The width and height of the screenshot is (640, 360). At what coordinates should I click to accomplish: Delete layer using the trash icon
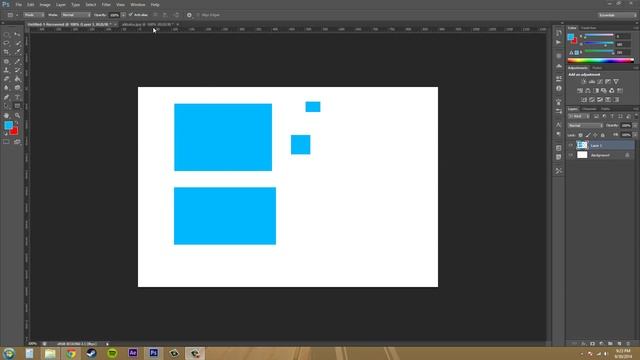tap(628, 344)
